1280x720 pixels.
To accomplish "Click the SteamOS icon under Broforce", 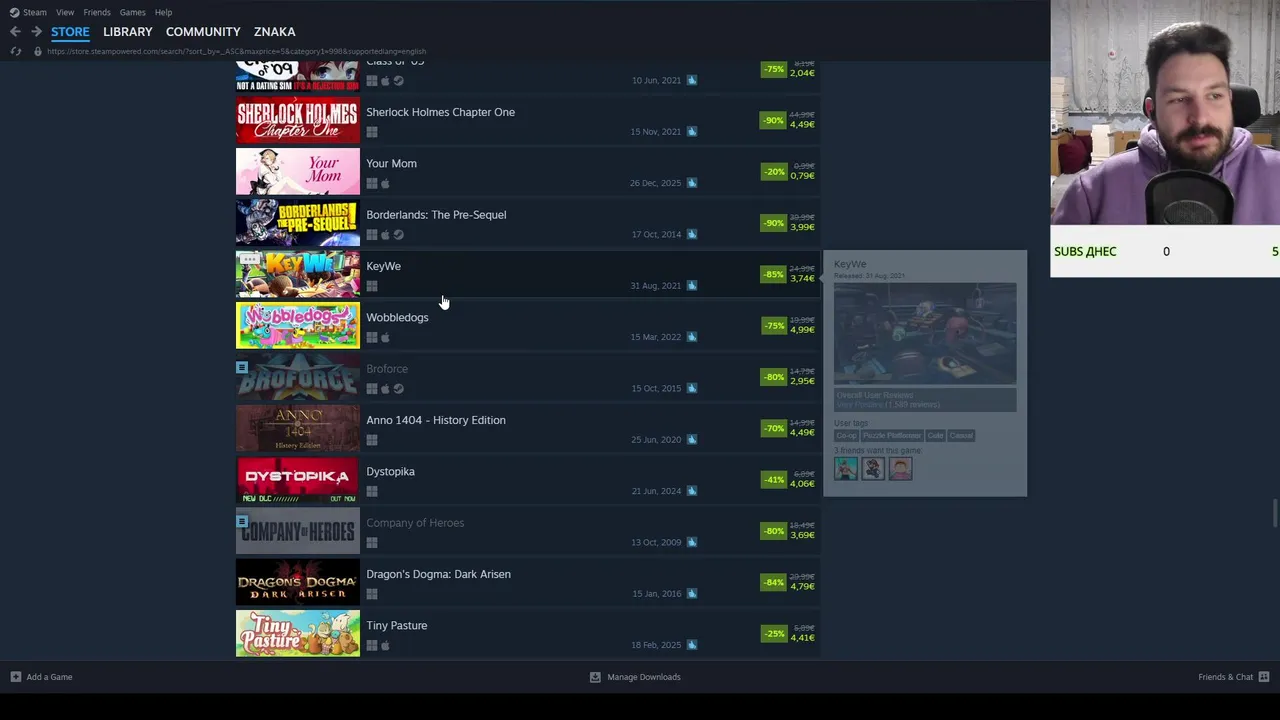I will 398,389.
